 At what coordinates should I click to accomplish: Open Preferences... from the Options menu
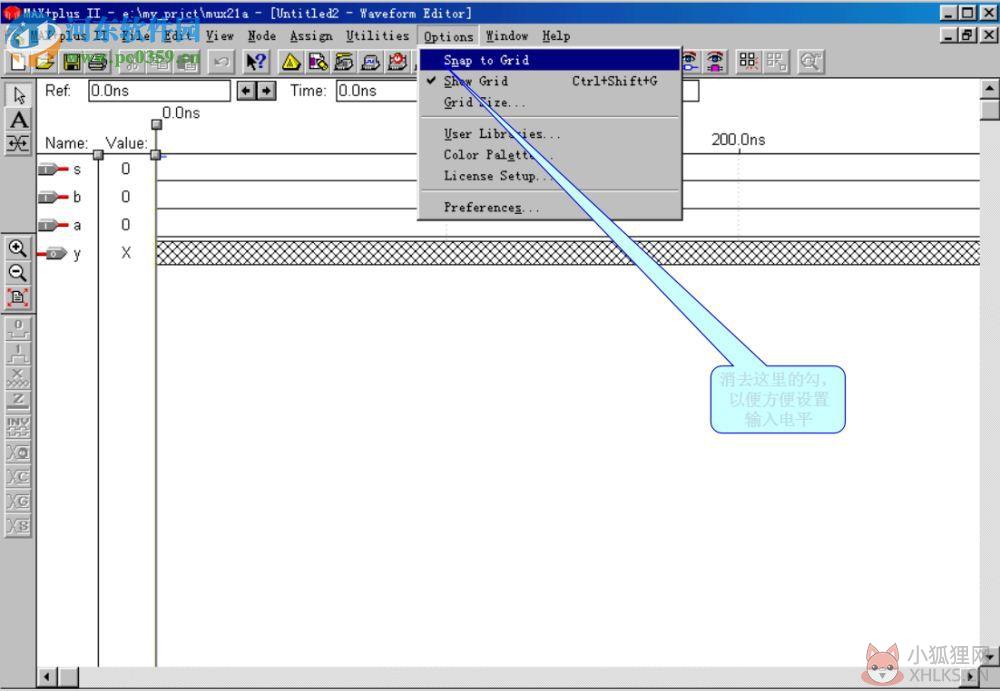click(550, 207)
